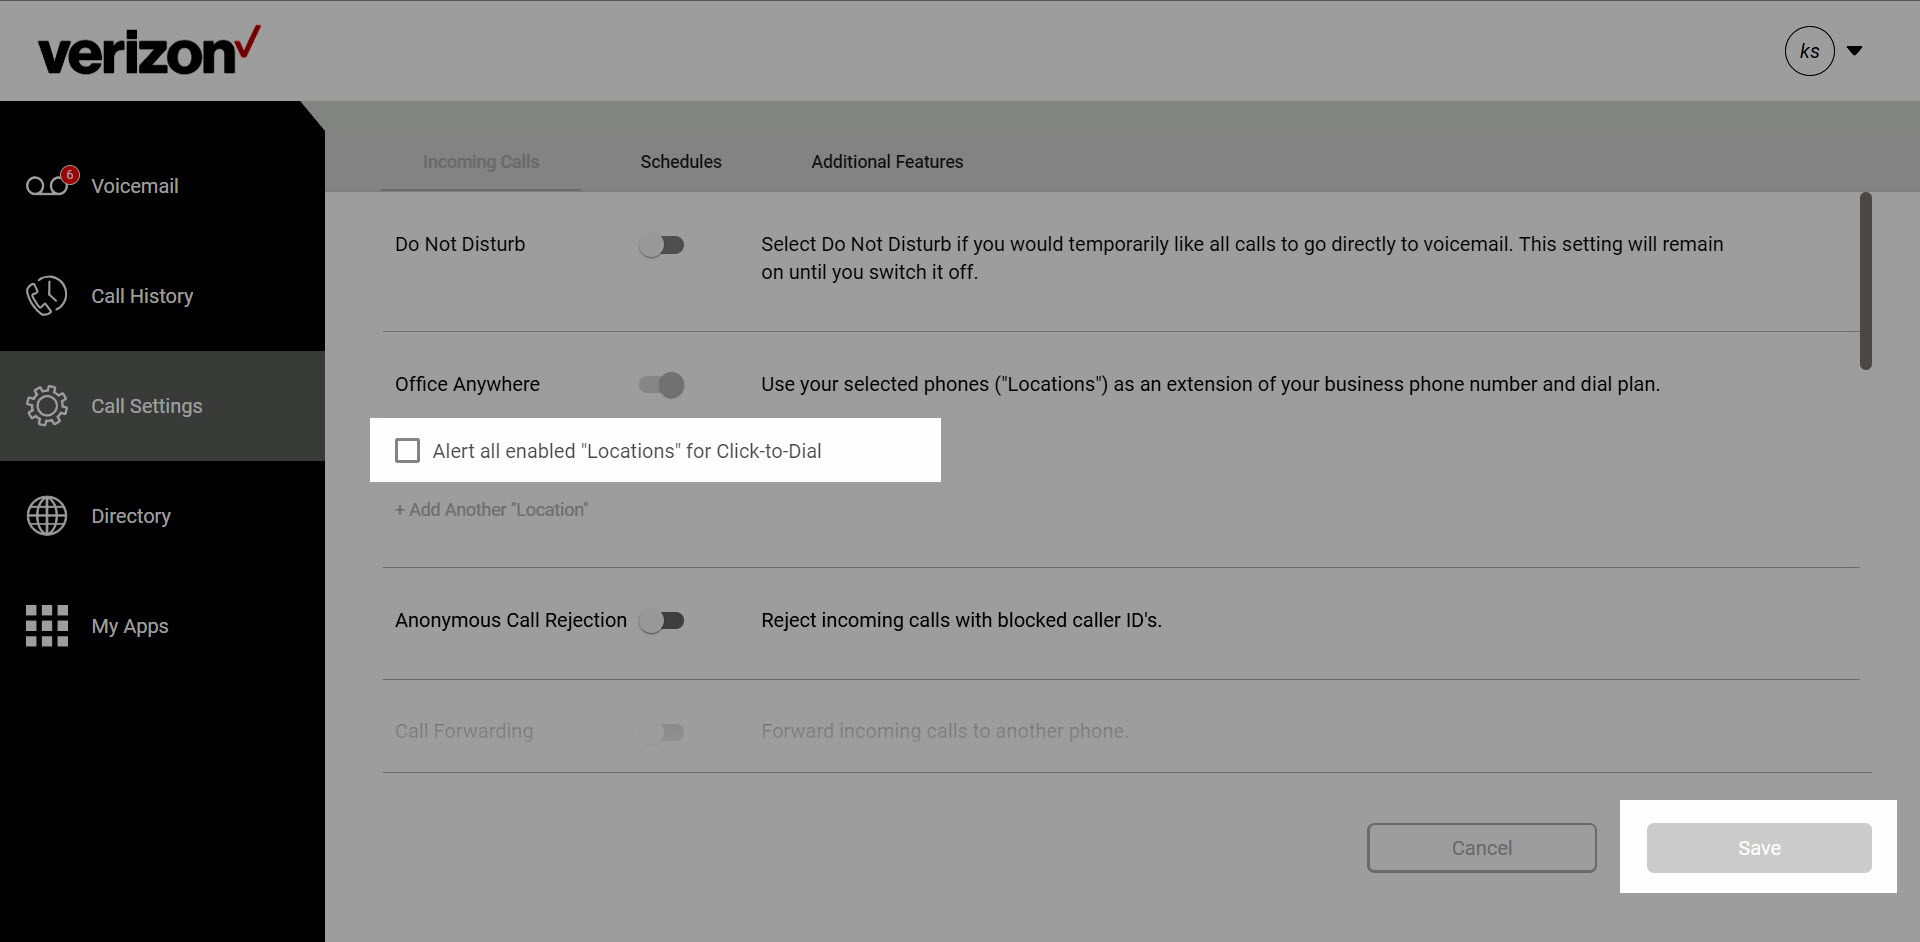Check Alert all enabled Locations checkbox
The image size is (1920, 942).
coord(407,451)
